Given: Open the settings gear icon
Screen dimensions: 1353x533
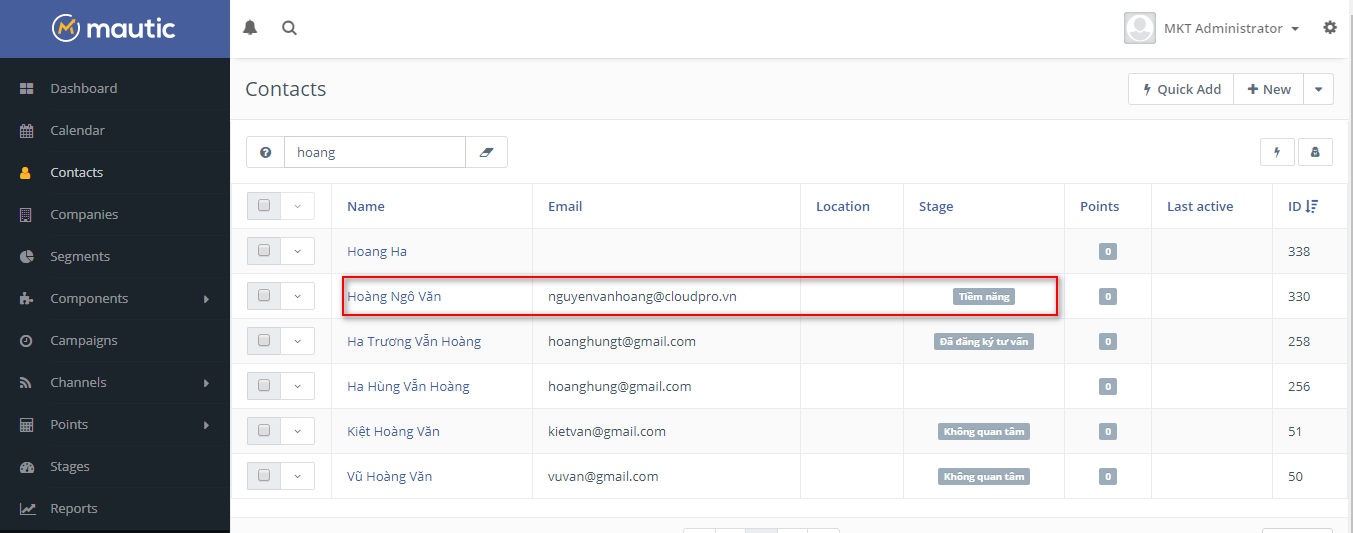Looking at the screenshot, I should 1329,28.
